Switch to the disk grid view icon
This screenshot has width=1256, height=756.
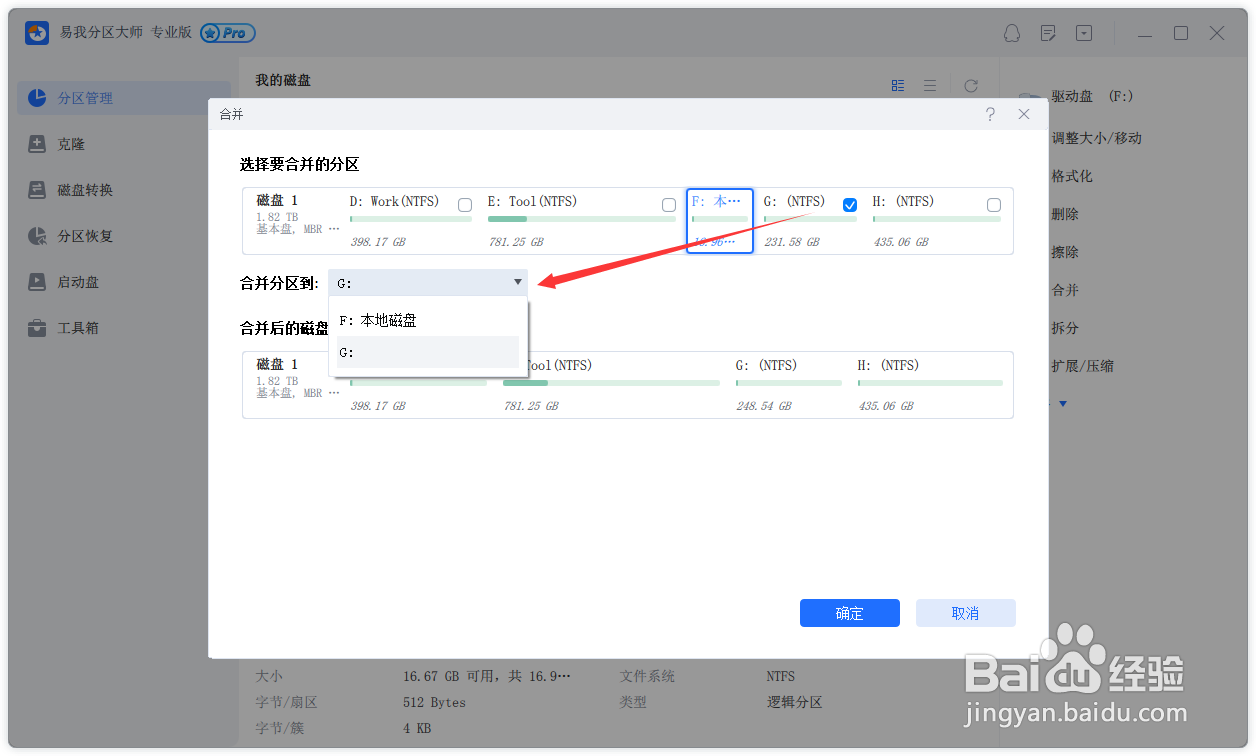(x=898, y=86)
